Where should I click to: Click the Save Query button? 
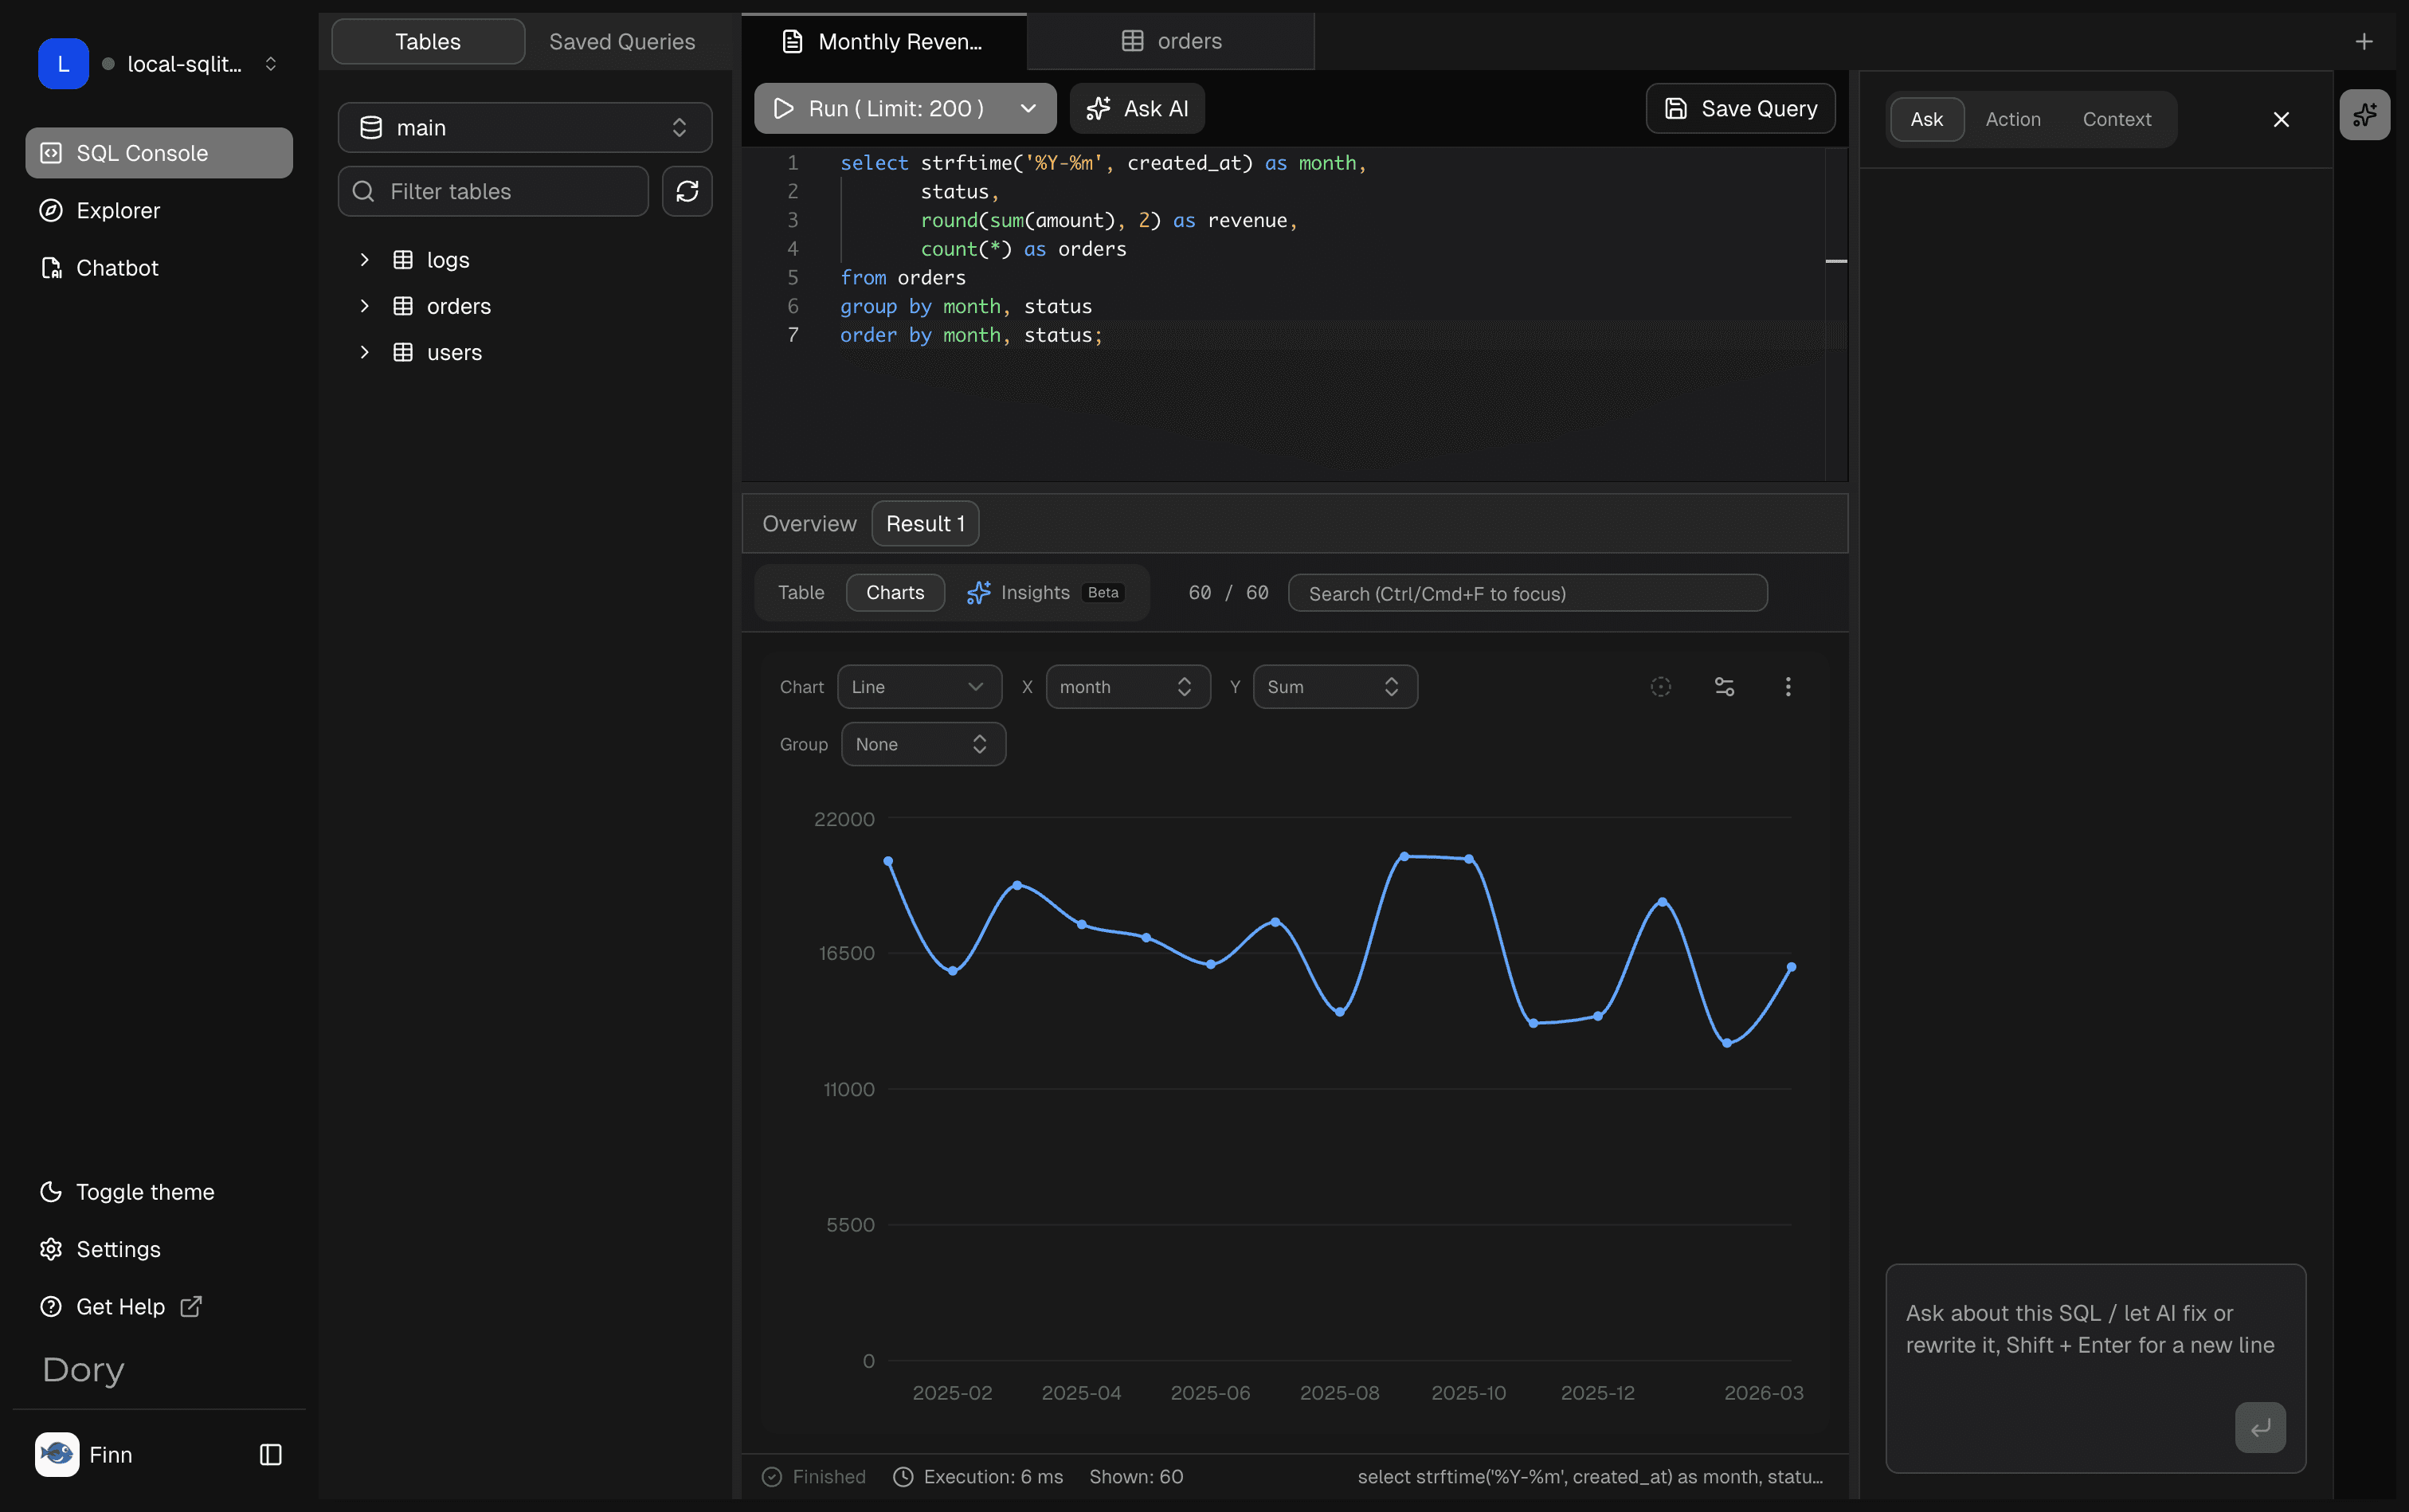click(x=1740, y=108)
